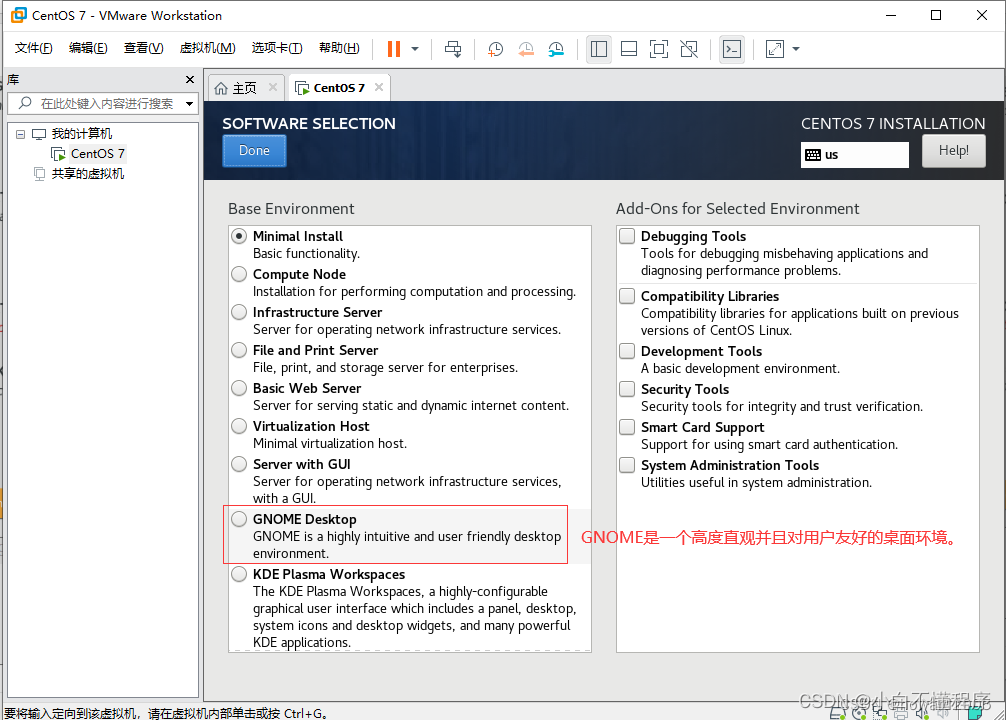This screenshot has height=720, width=1006.
Task: Click the Done button
Action: (254, 151)
